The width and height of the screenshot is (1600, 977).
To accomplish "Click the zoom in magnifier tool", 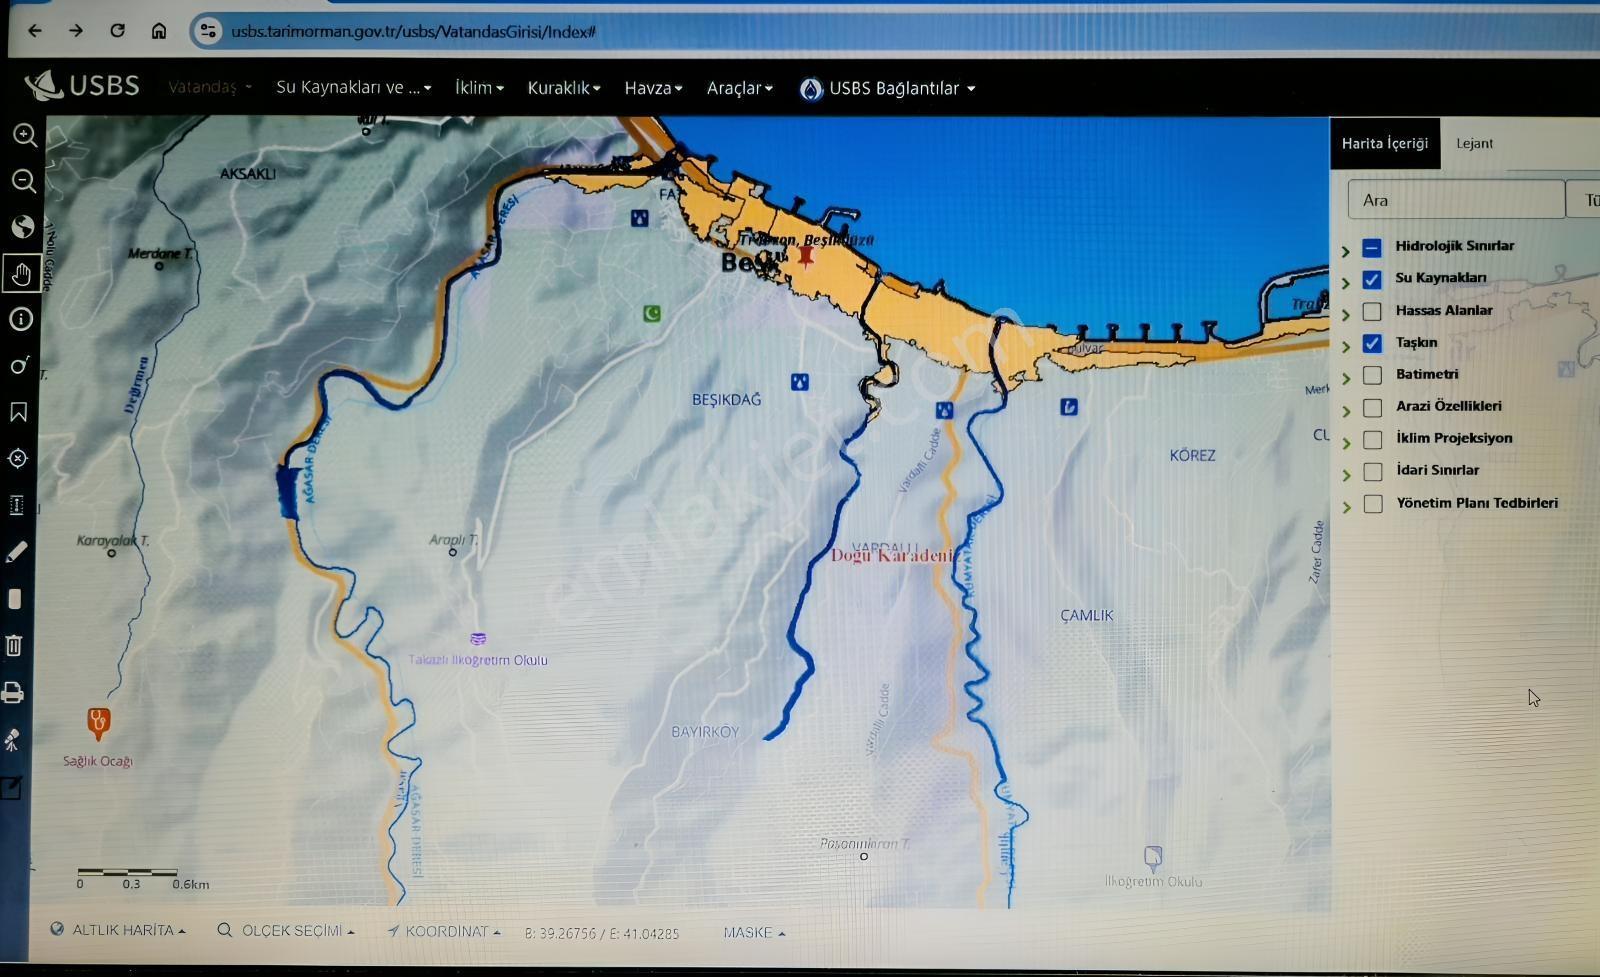I will pyautogui.click(x=24, y=135).
